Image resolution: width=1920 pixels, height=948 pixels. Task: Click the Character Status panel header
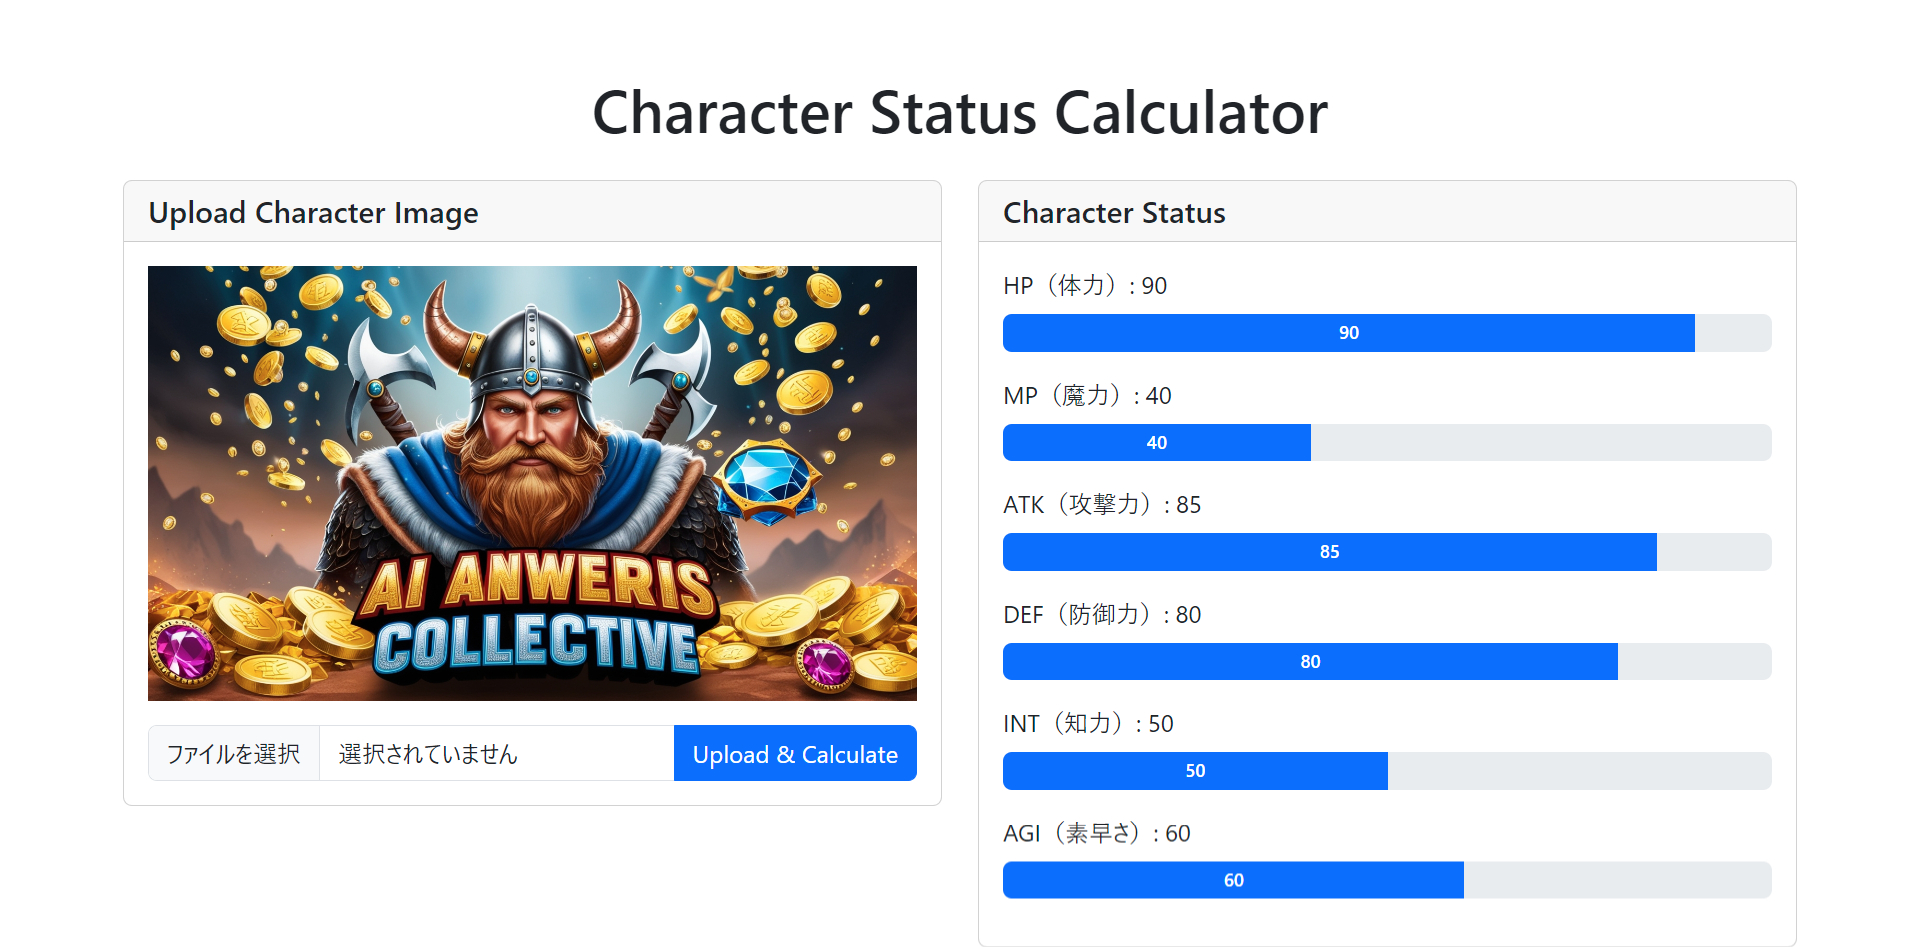pyautogui.click(x=1114, y=212)
